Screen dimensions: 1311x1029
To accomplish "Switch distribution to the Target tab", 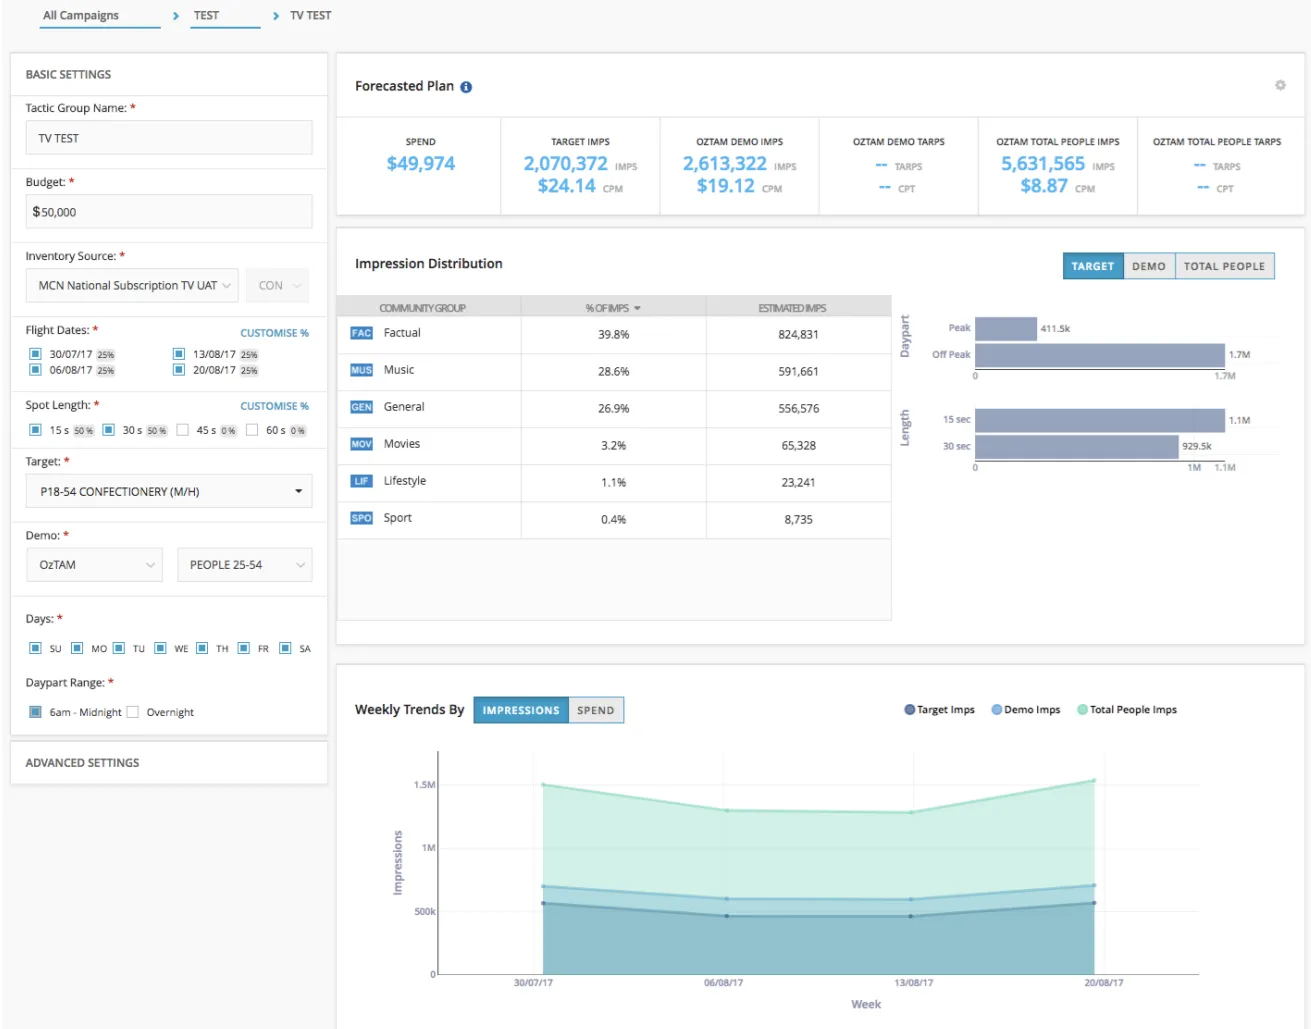I will 1093,266.
